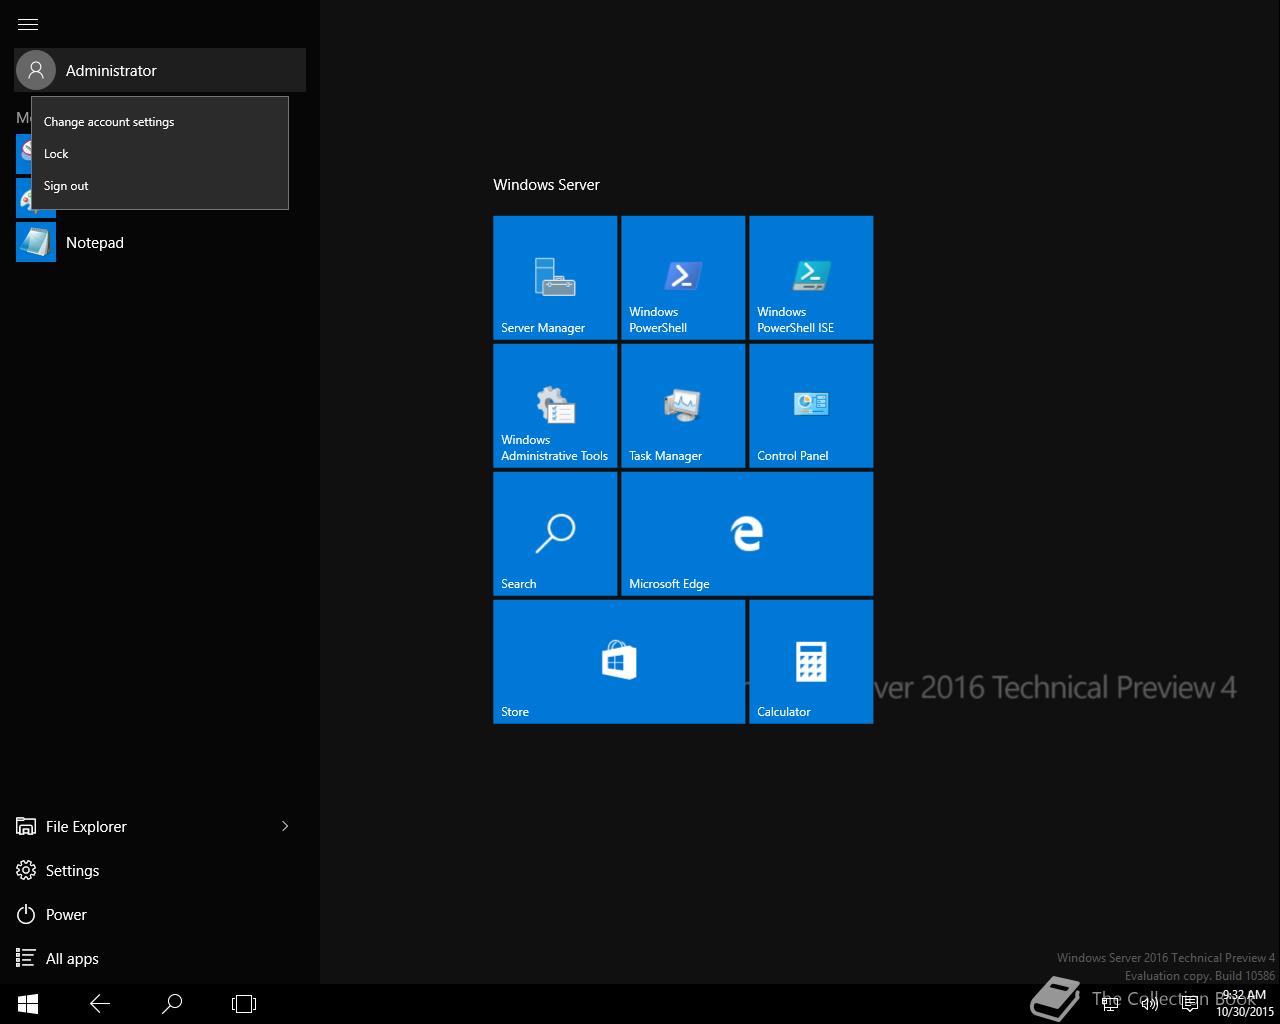
Task: Open the Store tile
Action: click(x=619, y=662)
